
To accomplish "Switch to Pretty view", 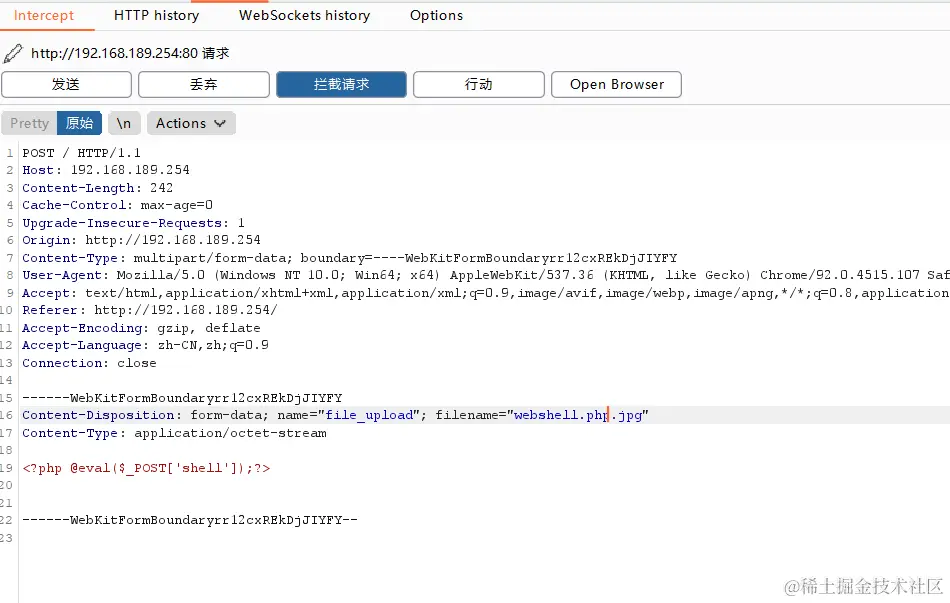I will coord(29,123).
